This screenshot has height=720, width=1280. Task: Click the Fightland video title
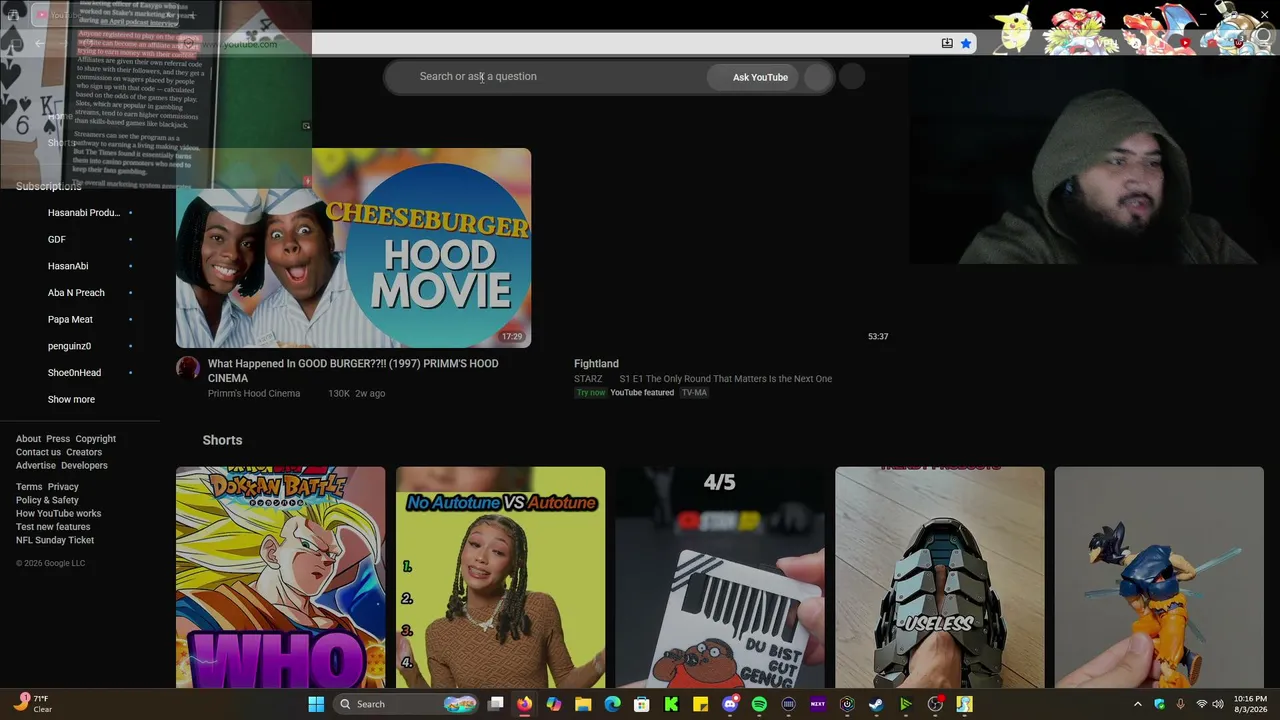coord(596,364)
